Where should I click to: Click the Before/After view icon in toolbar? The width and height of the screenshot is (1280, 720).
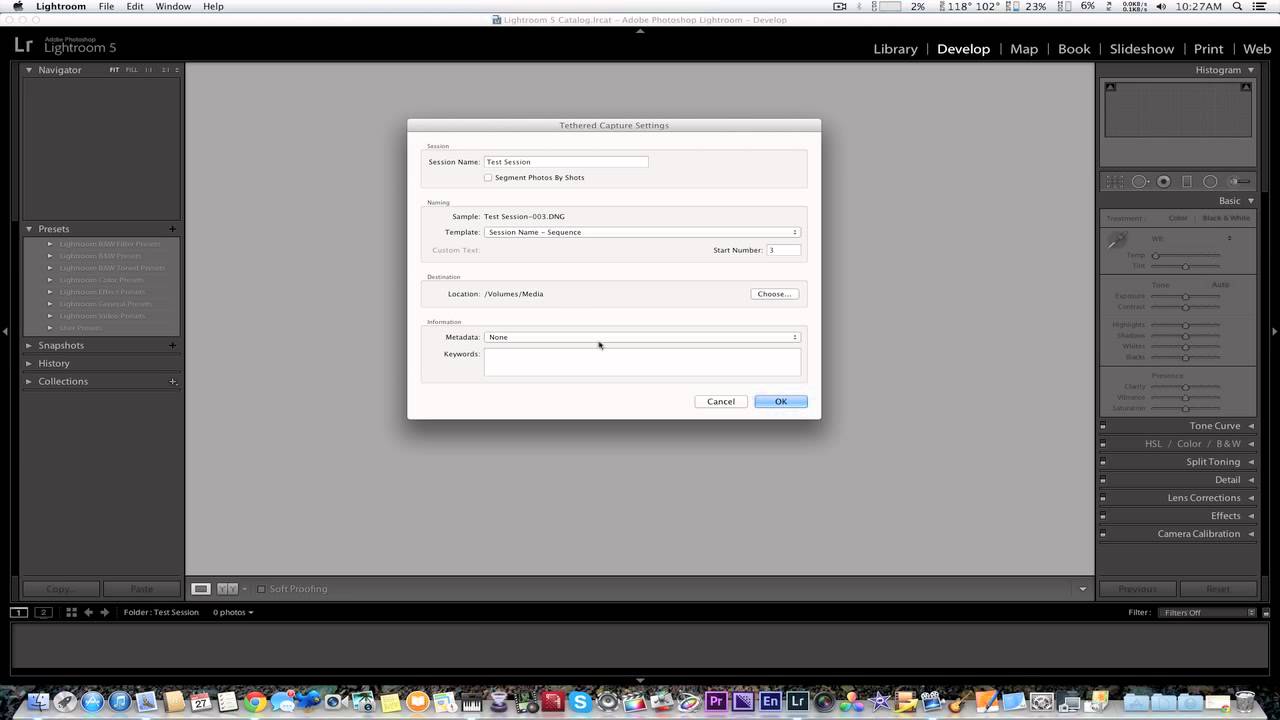click(228, 589)
